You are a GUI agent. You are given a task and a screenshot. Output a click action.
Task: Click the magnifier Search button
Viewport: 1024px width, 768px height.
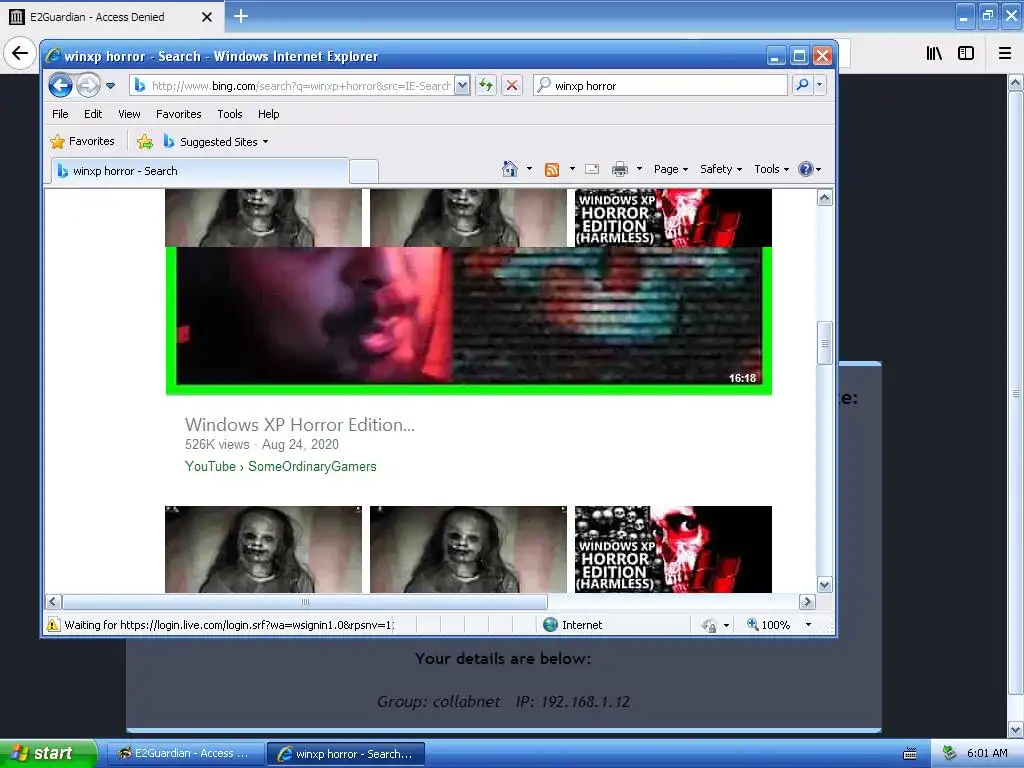(x=802, y=86)
